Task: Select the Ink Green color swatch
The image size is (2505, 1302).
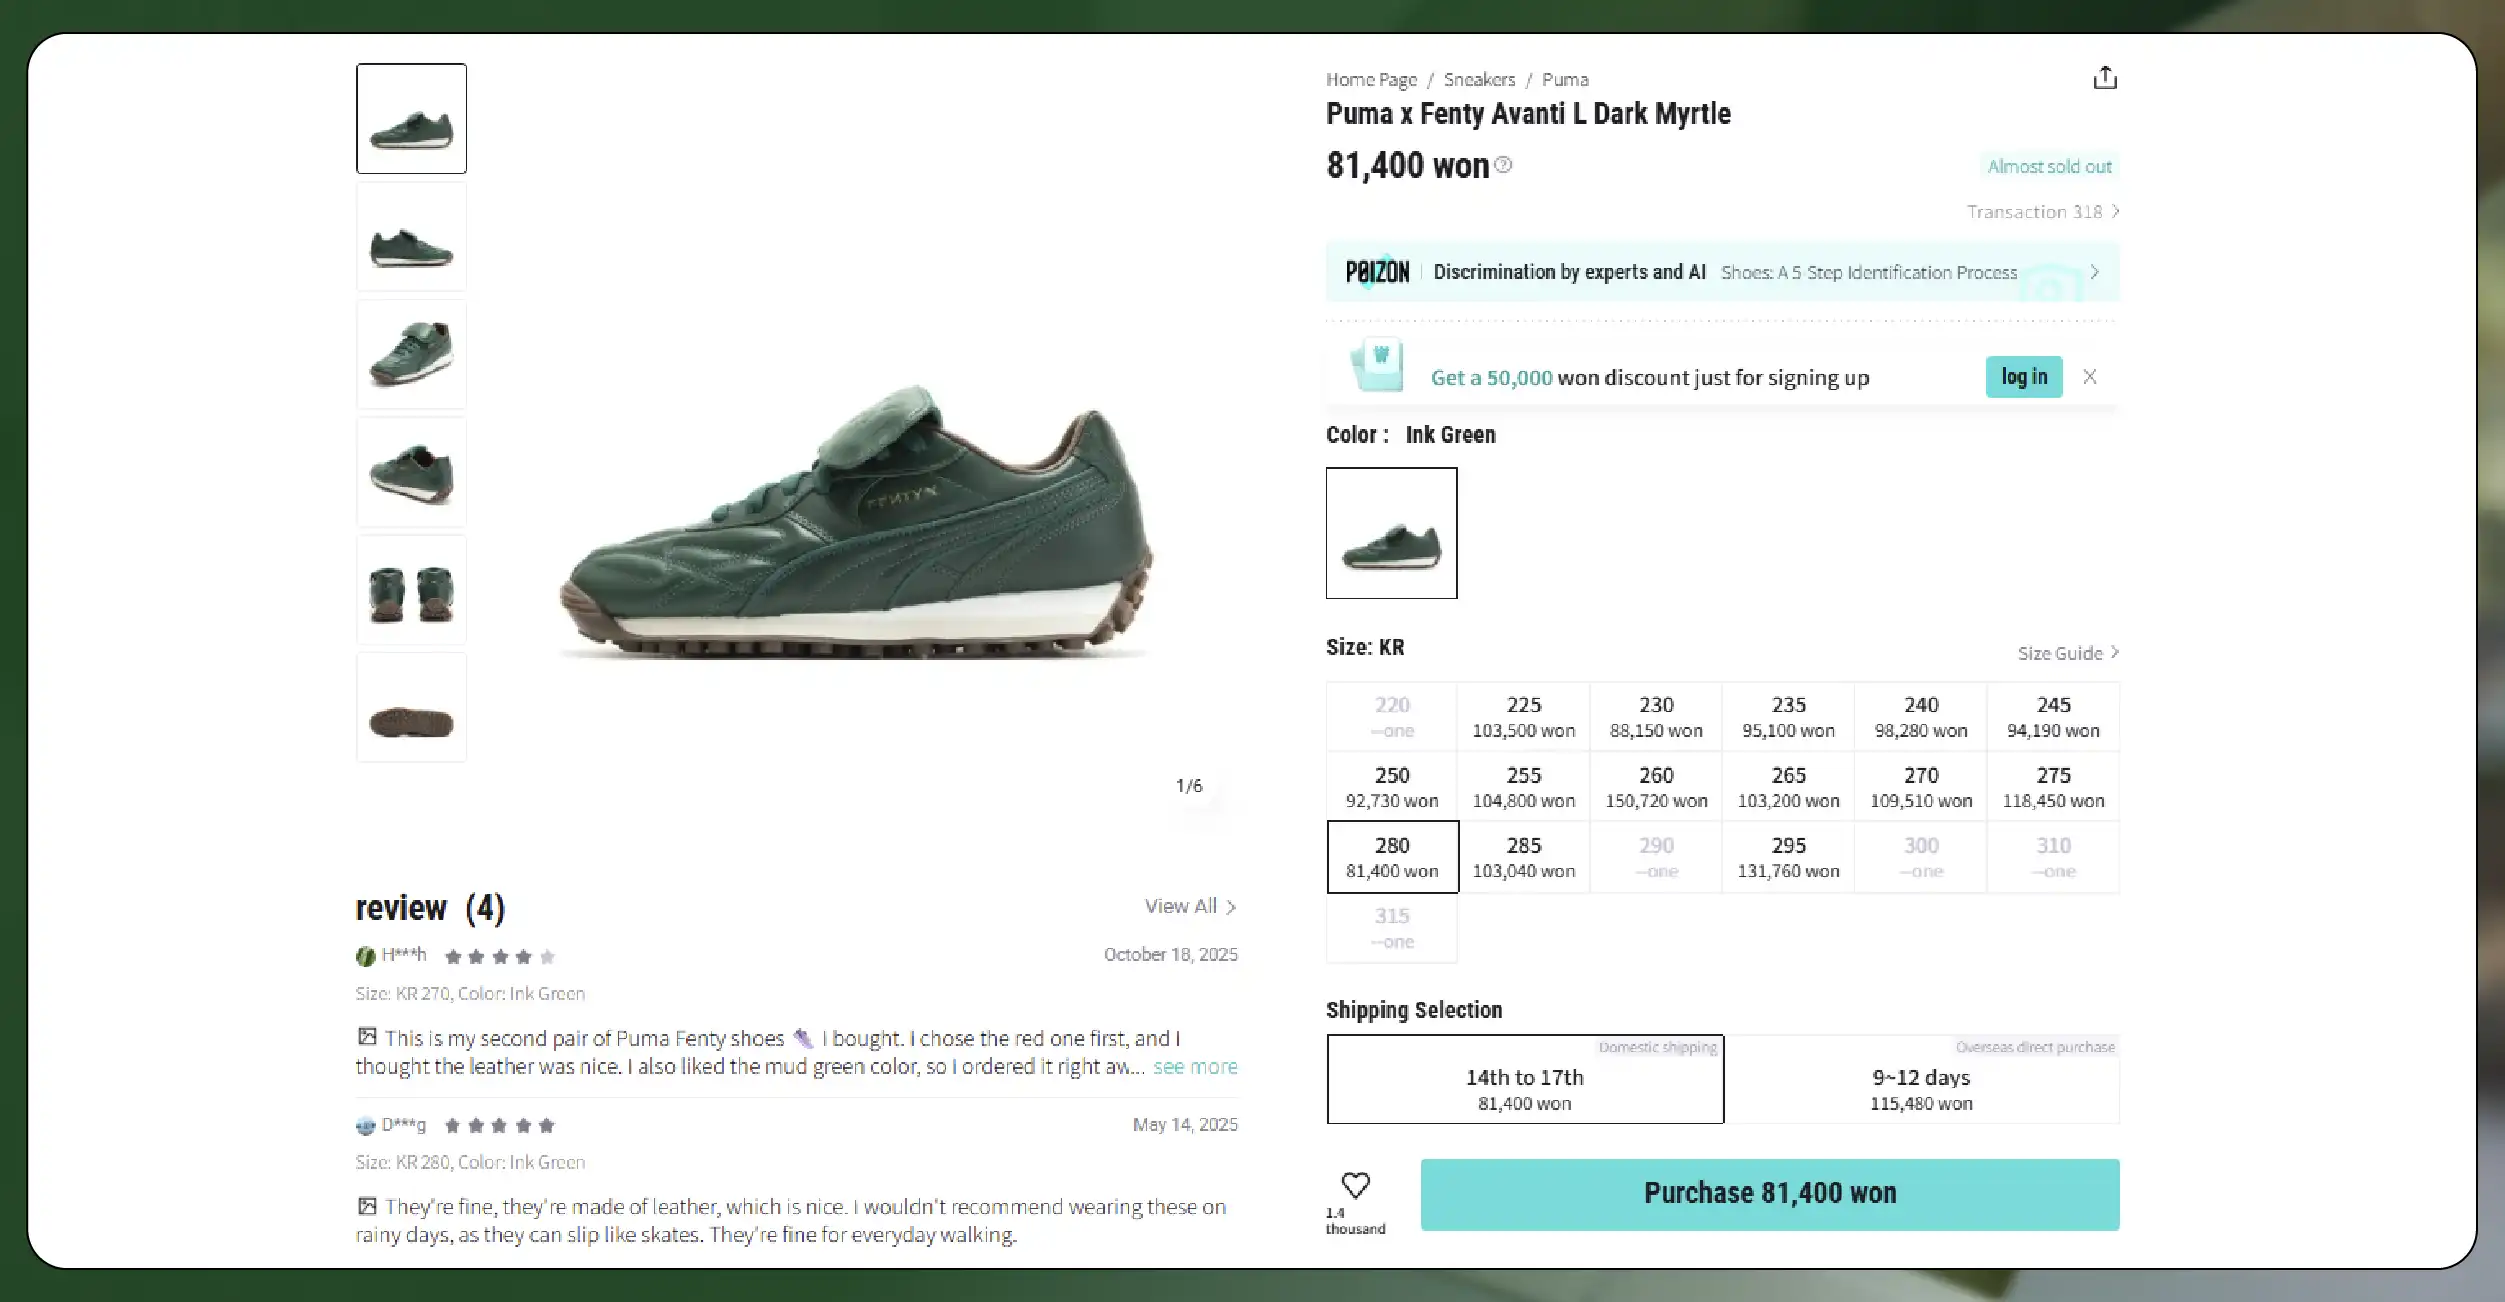Action: 1391,533
